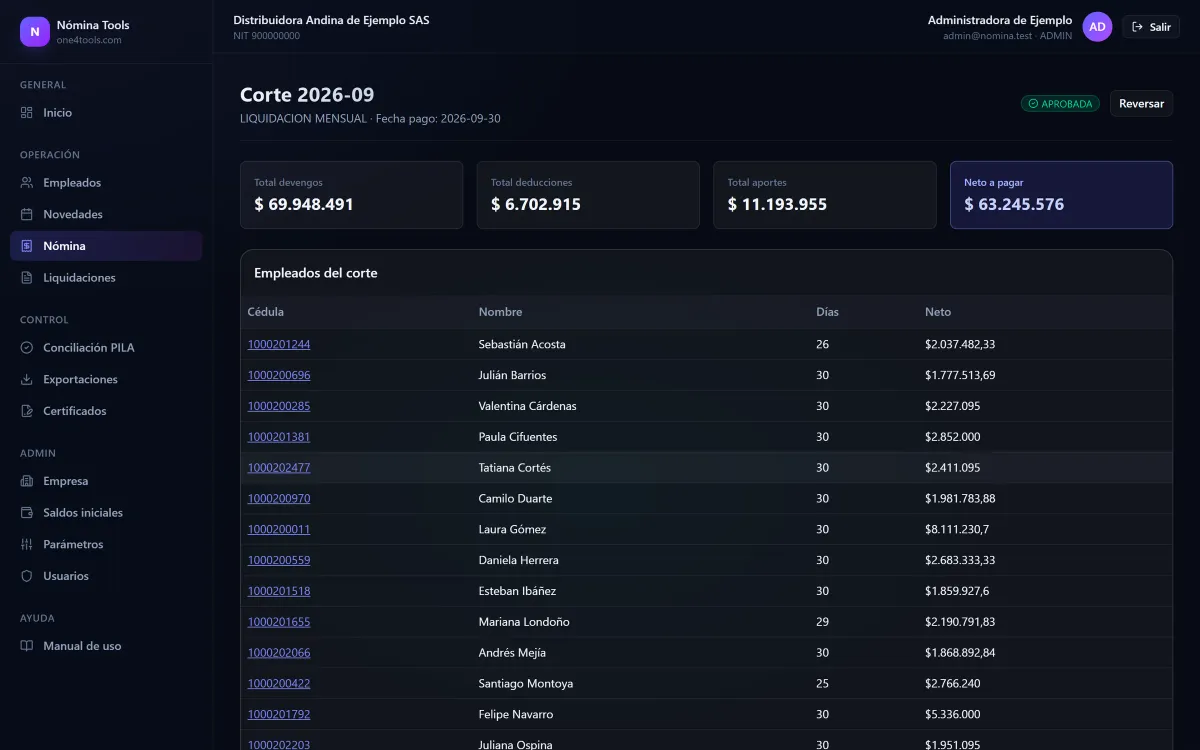Open cédula link 1000200011
Screen dimensions: 1200x750
pyautogui.click(x=279, y=530)
